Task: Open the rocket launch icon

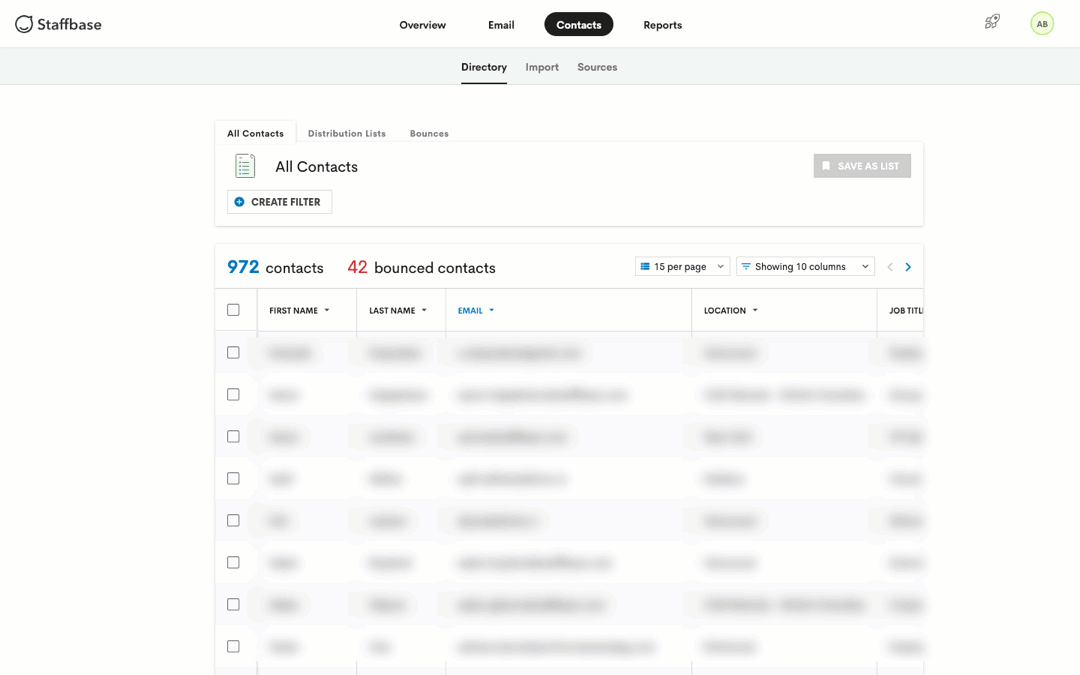Action: coord(992,22)
